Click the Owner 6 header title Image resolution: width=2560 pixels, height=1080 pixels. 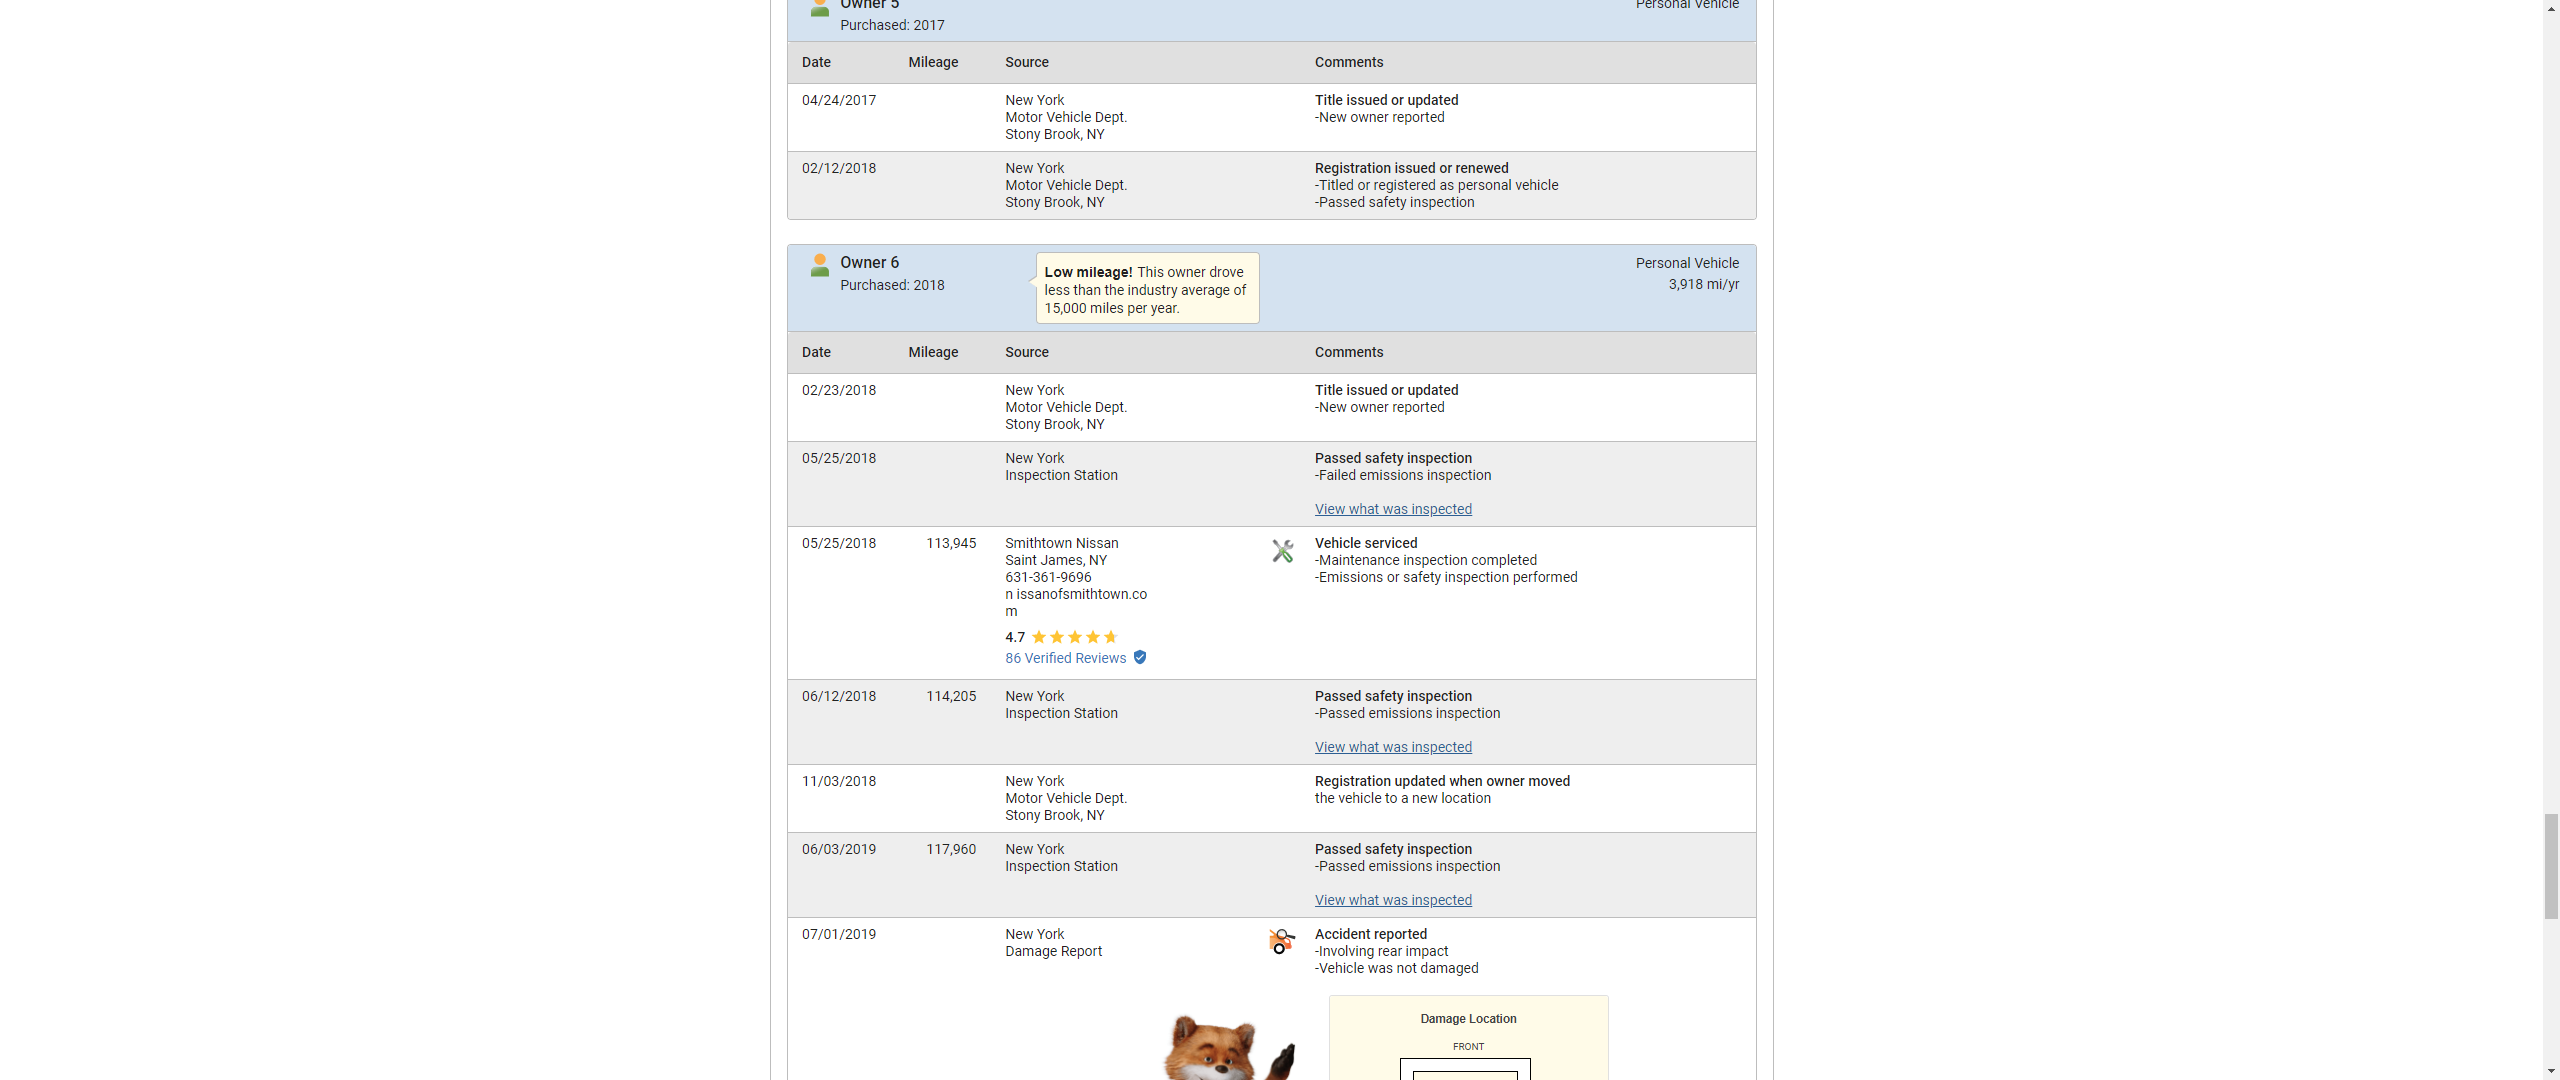point(869,262)
